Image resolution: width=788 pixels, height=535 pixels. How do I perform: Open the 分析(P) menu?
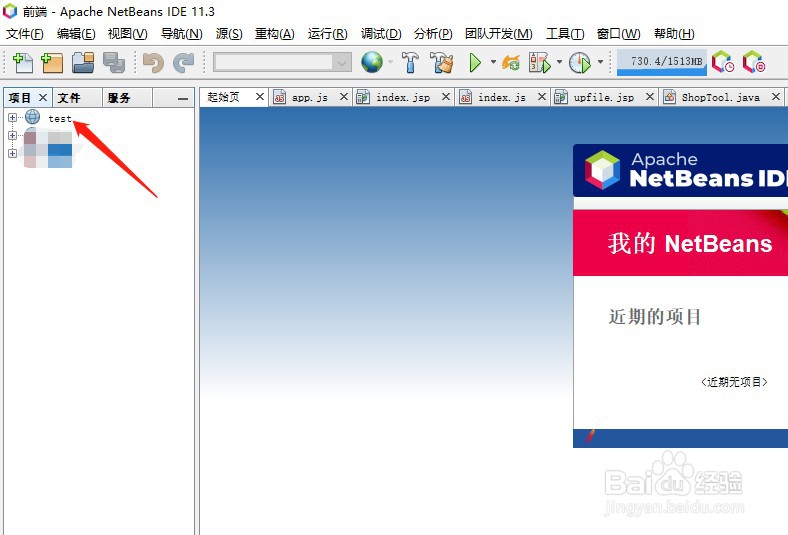pyautogui.click(x=433, y=34)
